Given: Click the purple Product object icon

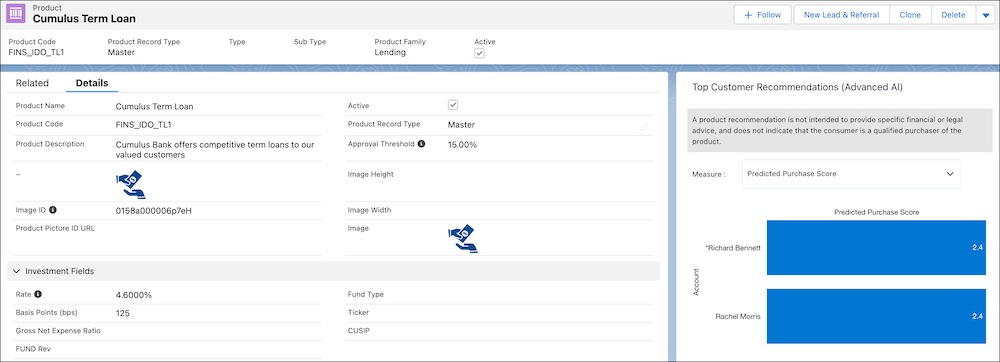Looking at the screenshot, I should click(17, 14).
